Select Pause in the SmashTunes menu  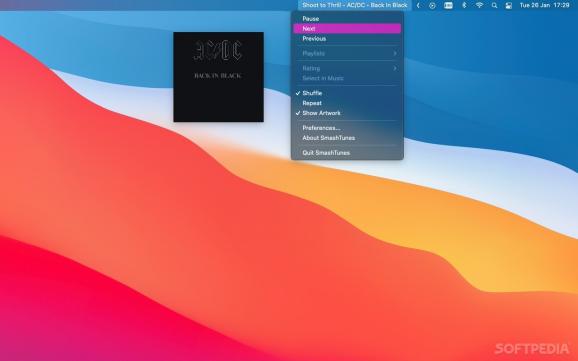(347, 18)
